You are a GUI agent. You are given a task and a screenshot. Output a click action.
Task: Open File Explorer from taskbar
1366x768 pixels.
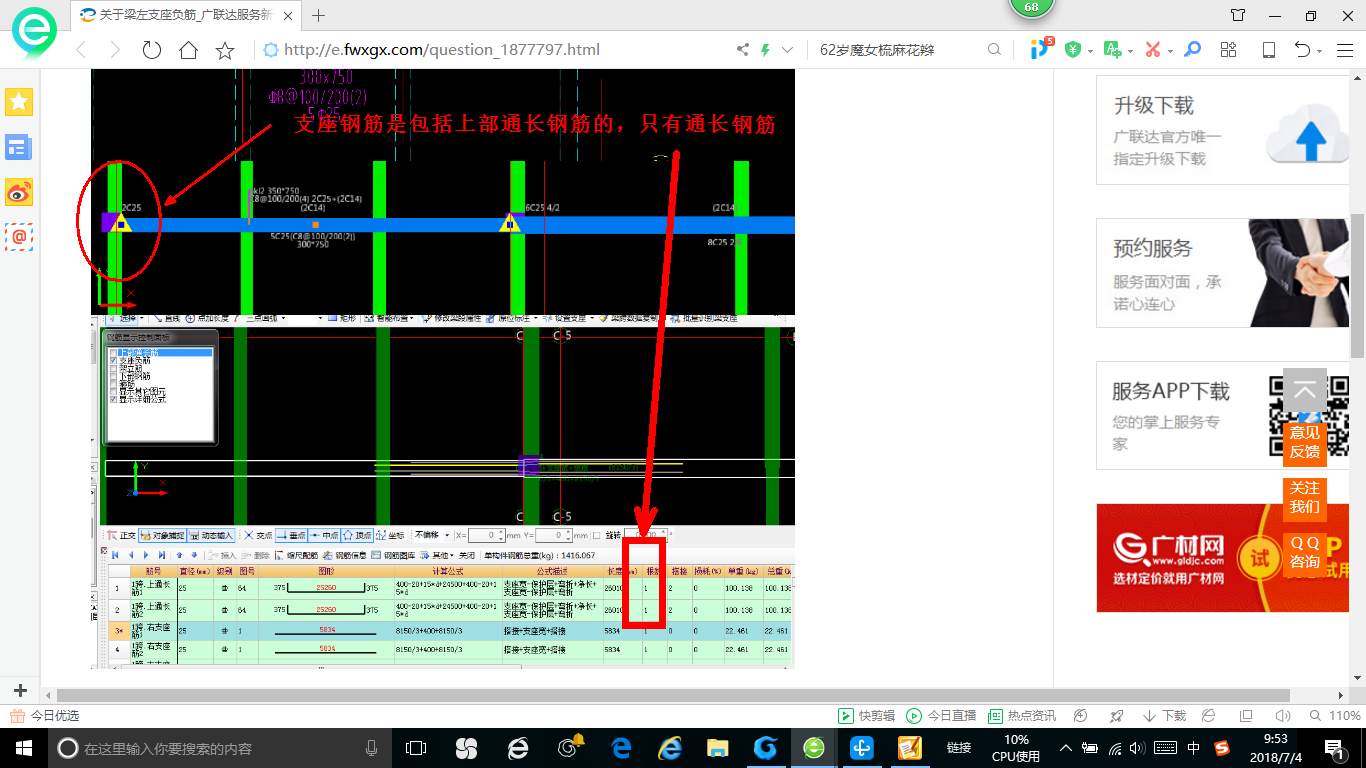click(x=717, y=747)
